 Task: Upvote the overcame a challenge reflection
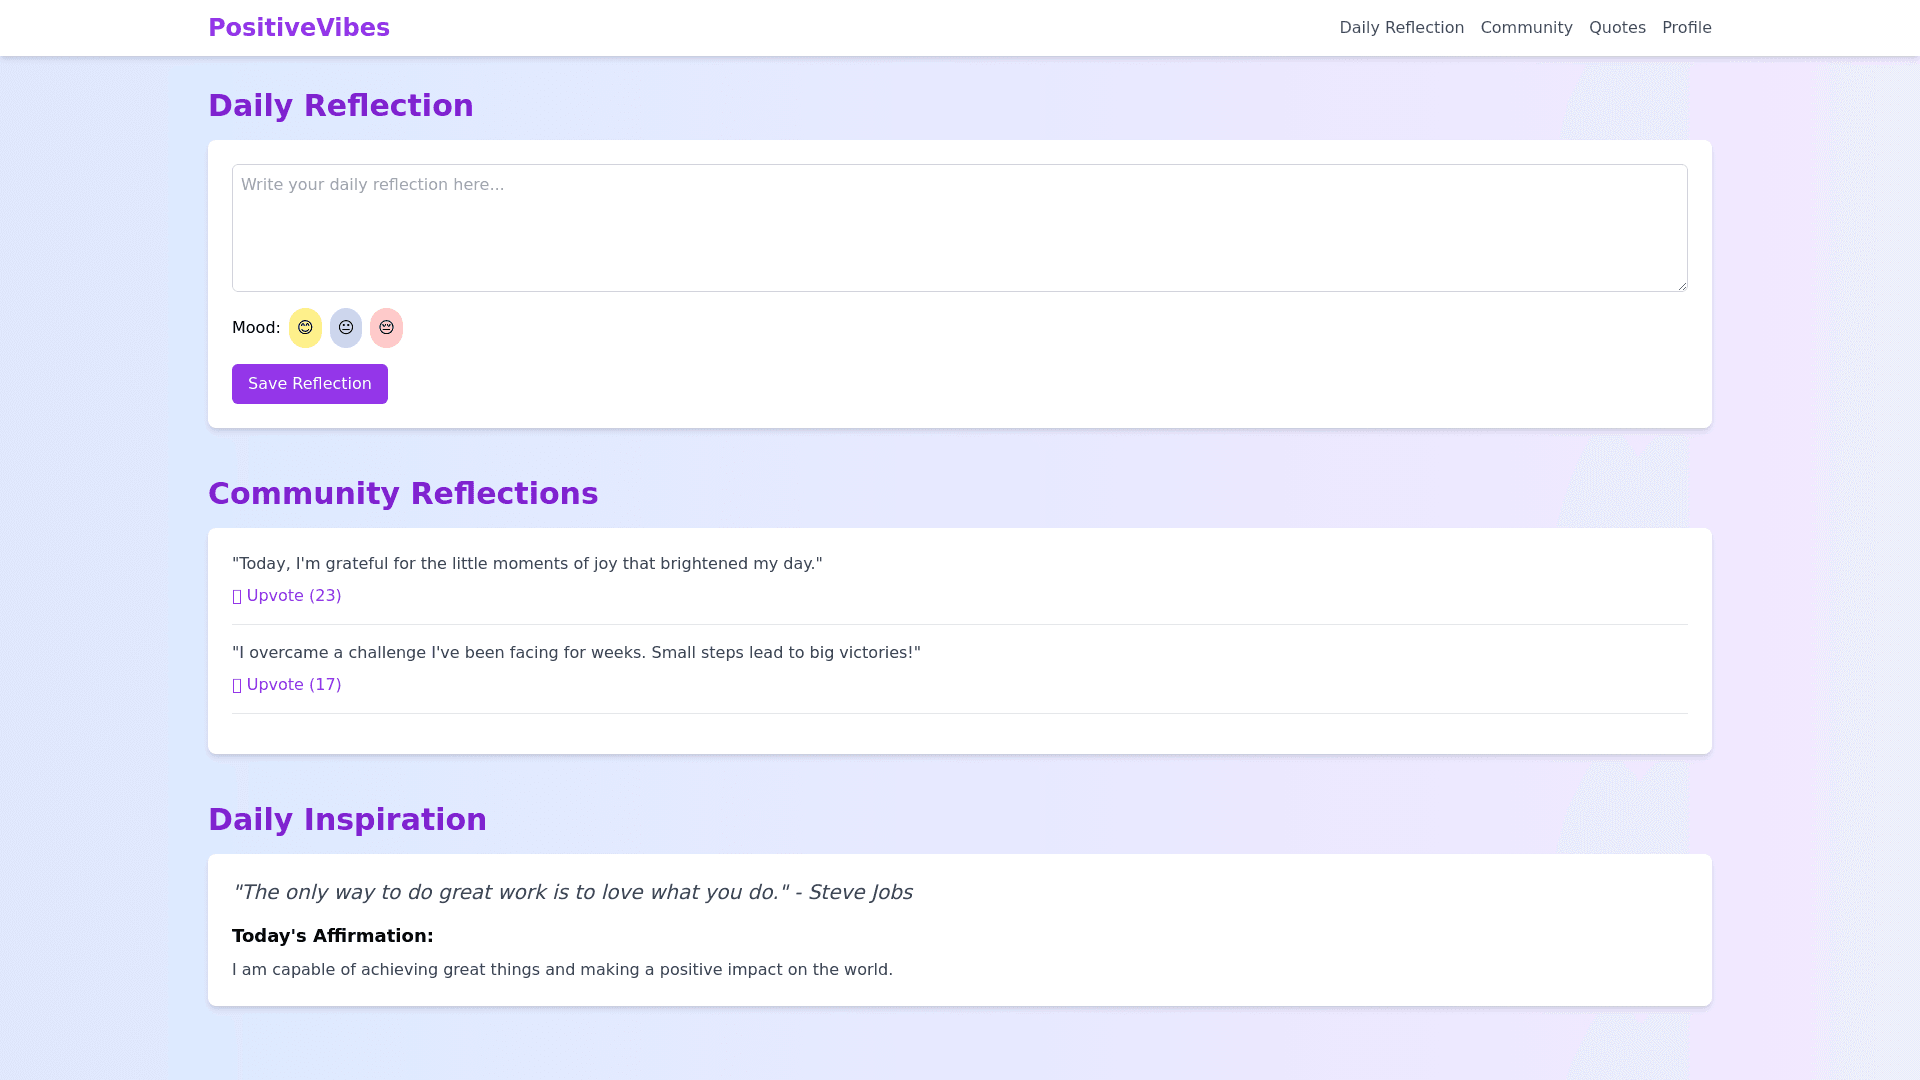[287, 685]
